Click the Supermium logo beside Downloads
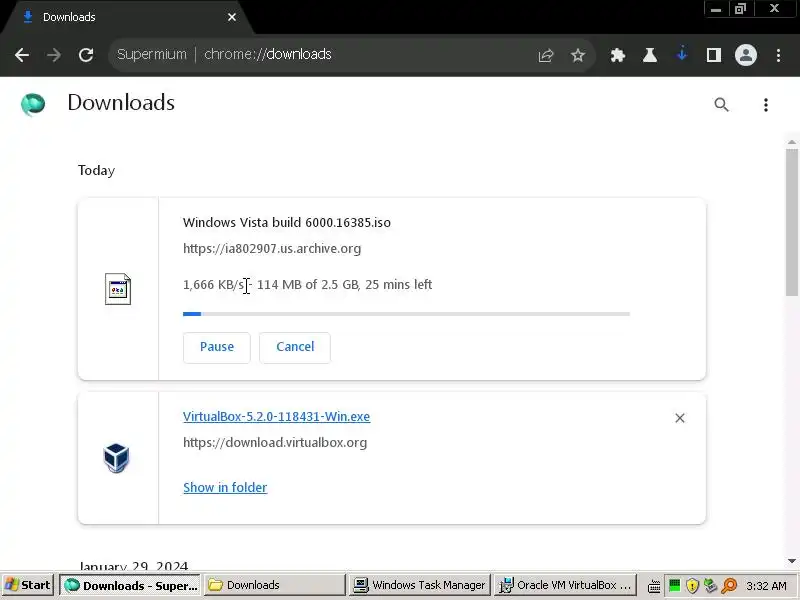This screenshot has width=800, height=600. tap(33, 104)
